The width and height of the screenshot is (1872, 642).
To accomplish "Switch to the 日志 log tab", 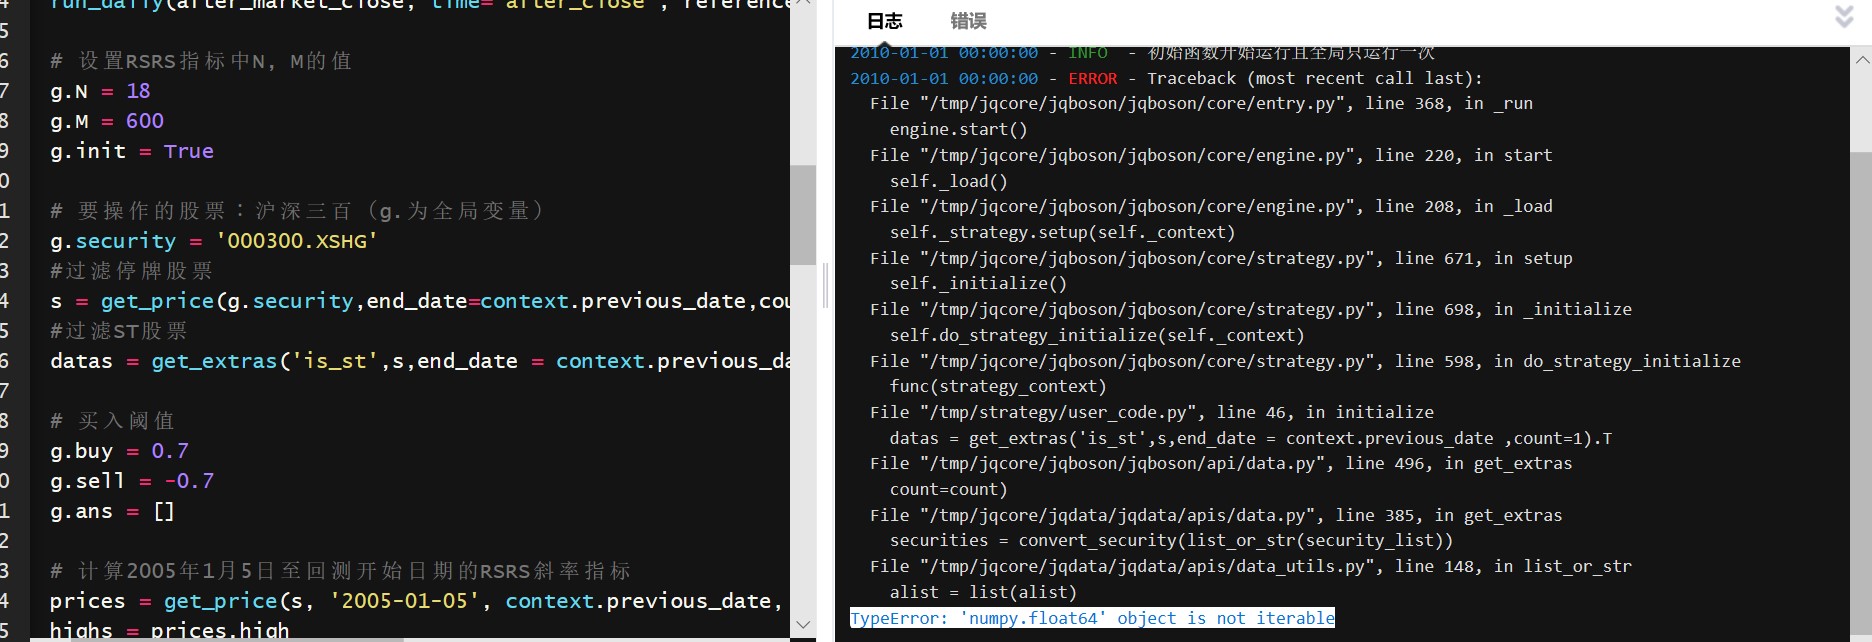I will pyautogui.click(x=884, y=21).
